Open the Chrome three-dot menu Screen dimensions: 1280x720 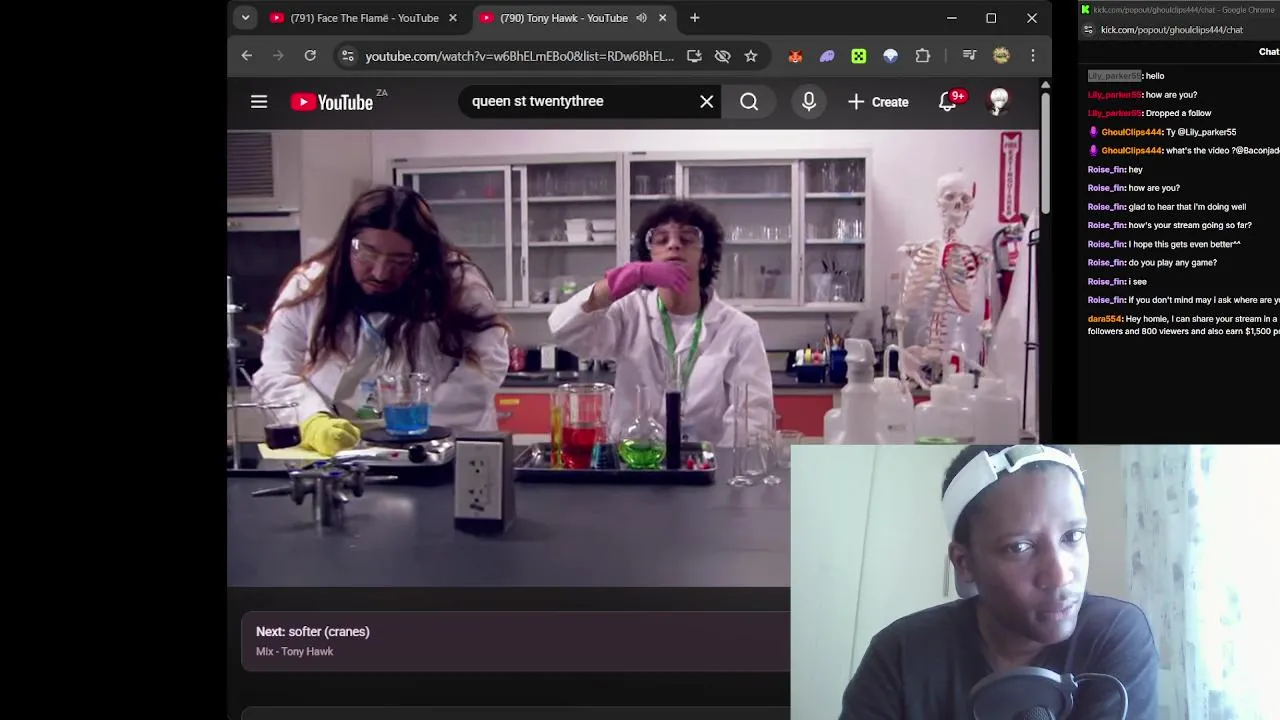1033,56
